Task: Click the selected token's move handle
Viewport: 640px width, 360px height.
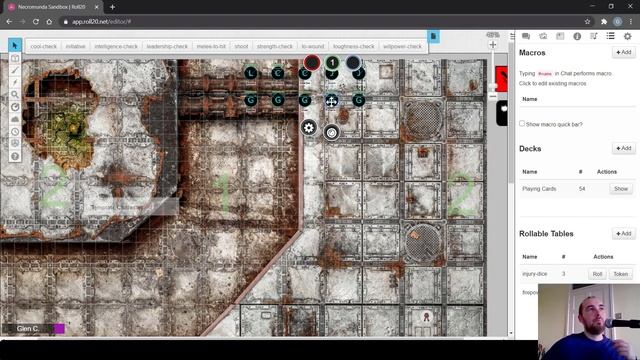Action: pos(331,101)
